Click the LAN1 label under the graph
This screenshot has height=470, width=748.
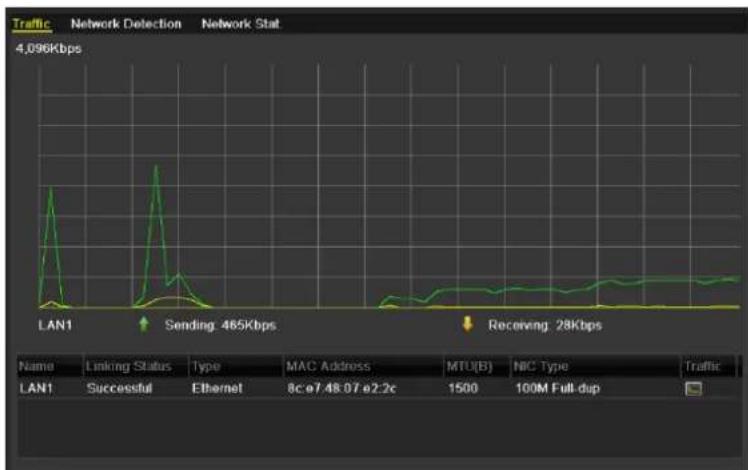click(x=55, y=325)
